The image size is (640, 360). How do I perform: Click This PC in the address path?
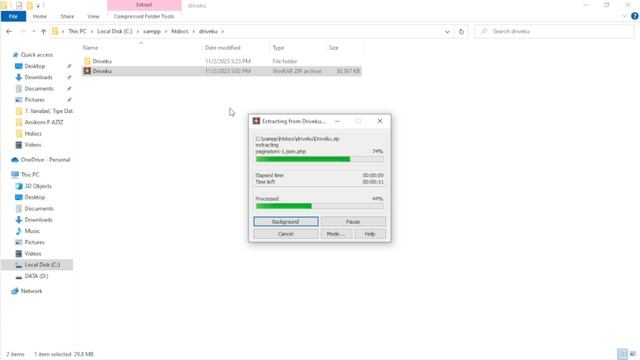coord(77,31)
